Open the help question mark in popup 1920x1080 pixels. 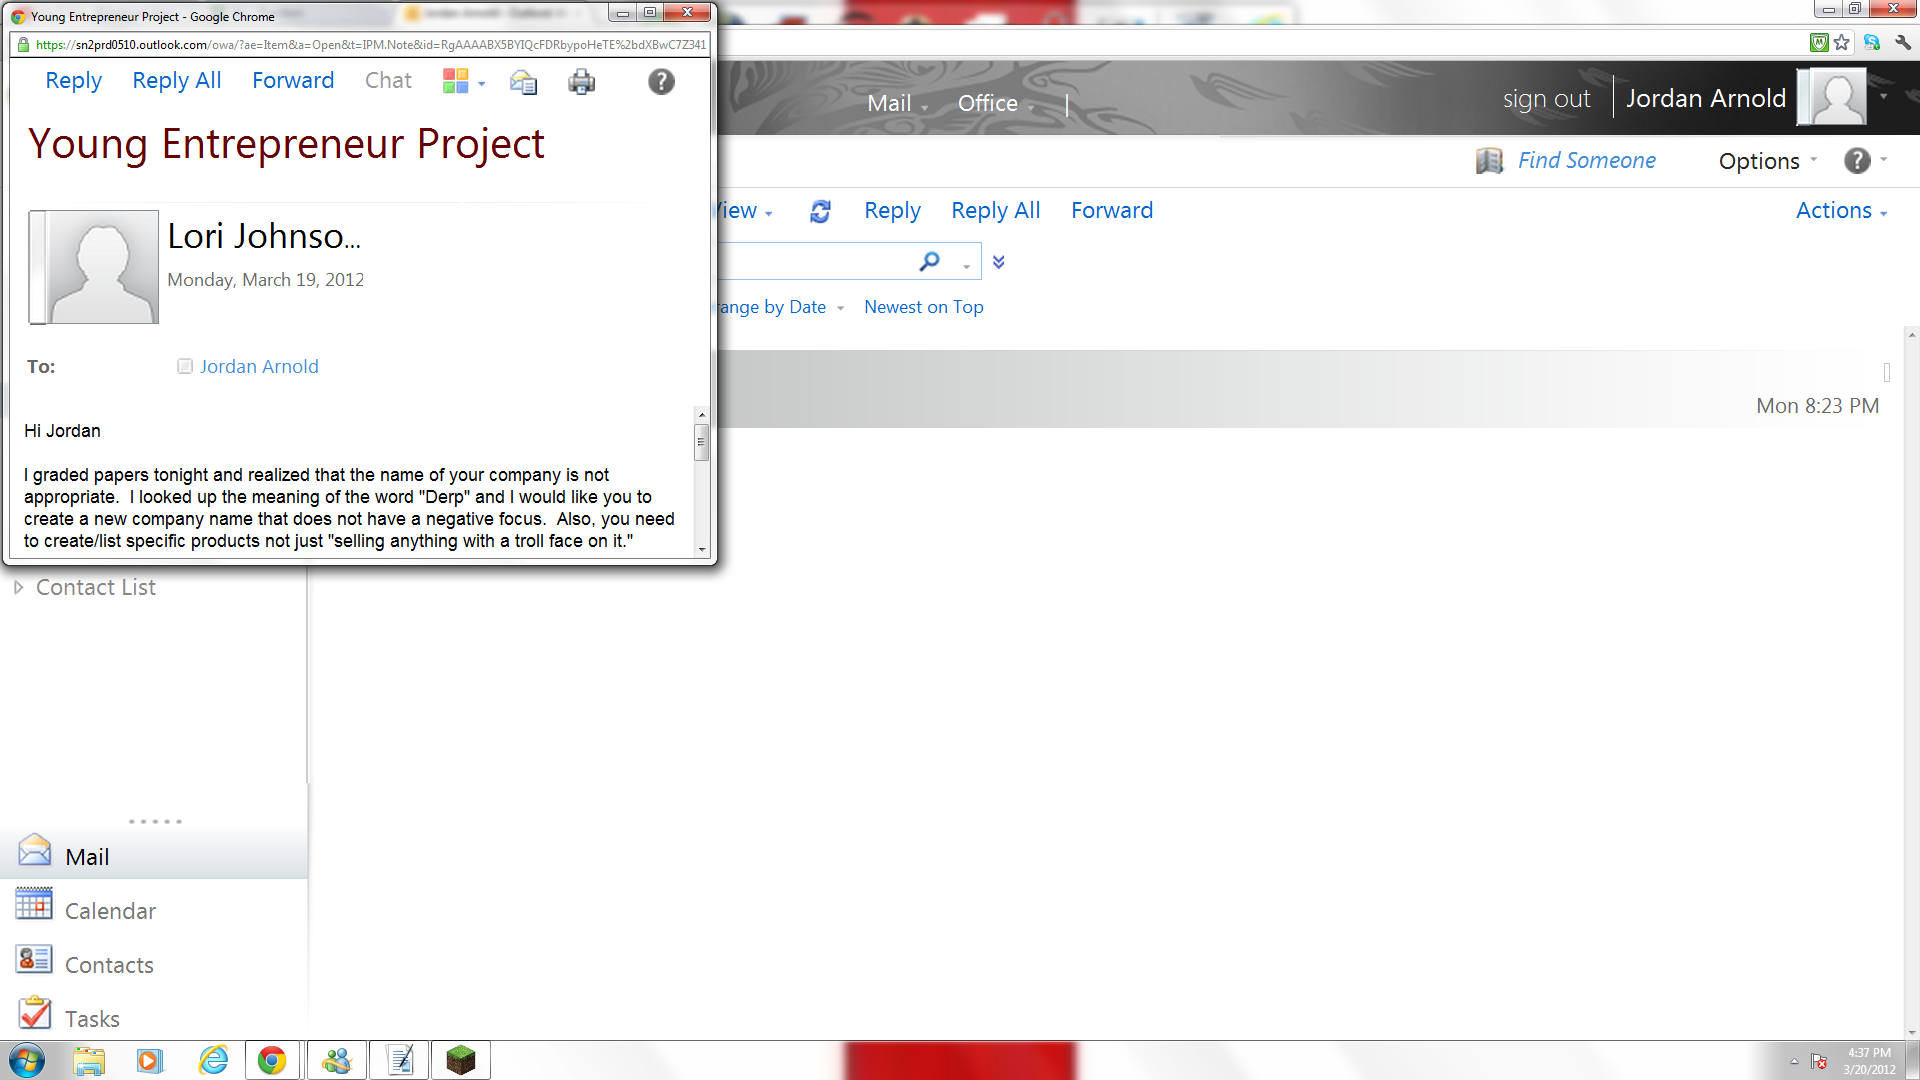tap(661, 82)
